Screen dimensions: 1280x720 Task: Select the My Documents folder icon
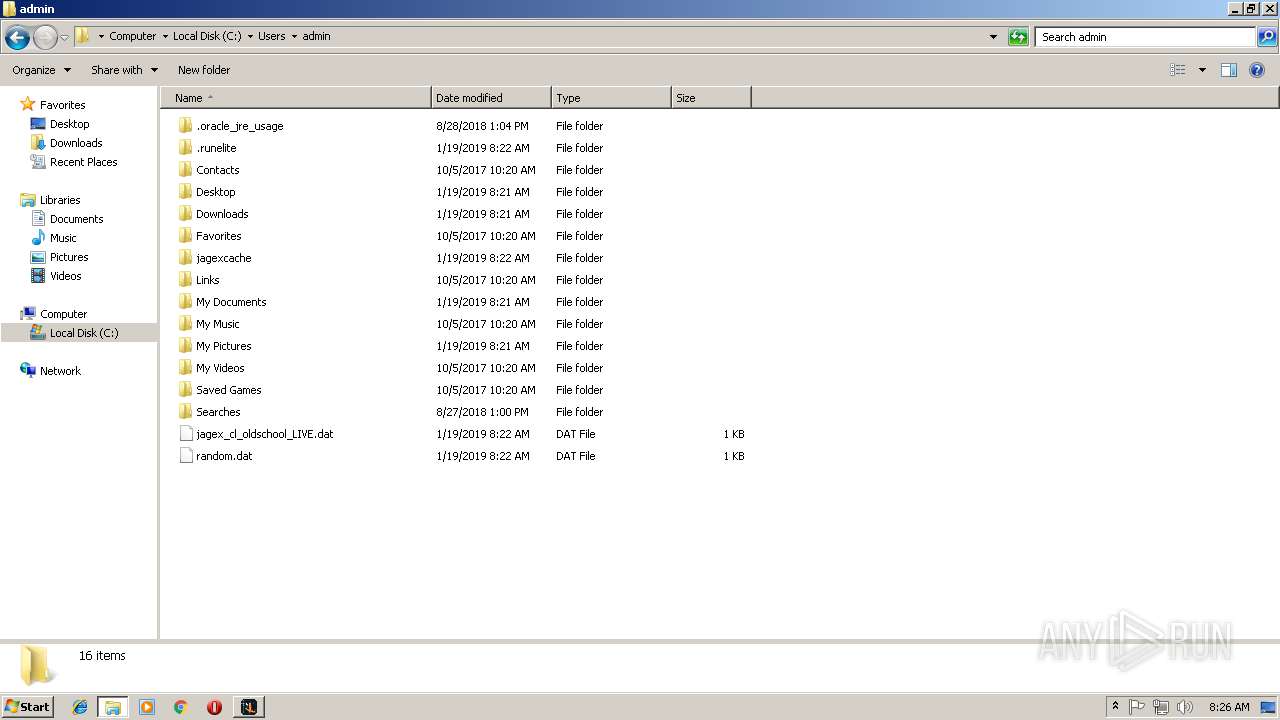(185, 302)
